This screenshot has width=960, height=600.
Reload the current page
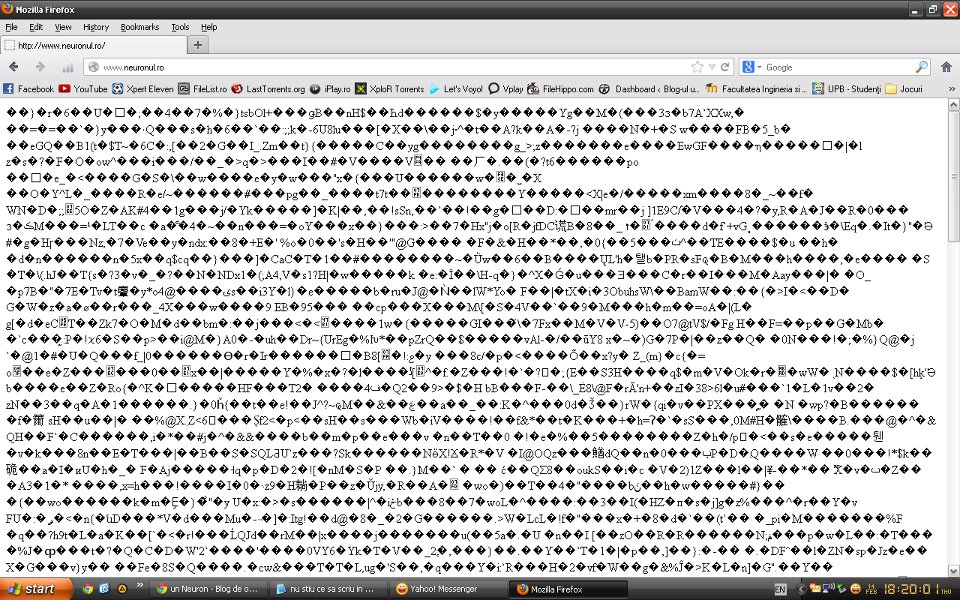point(725,67)
